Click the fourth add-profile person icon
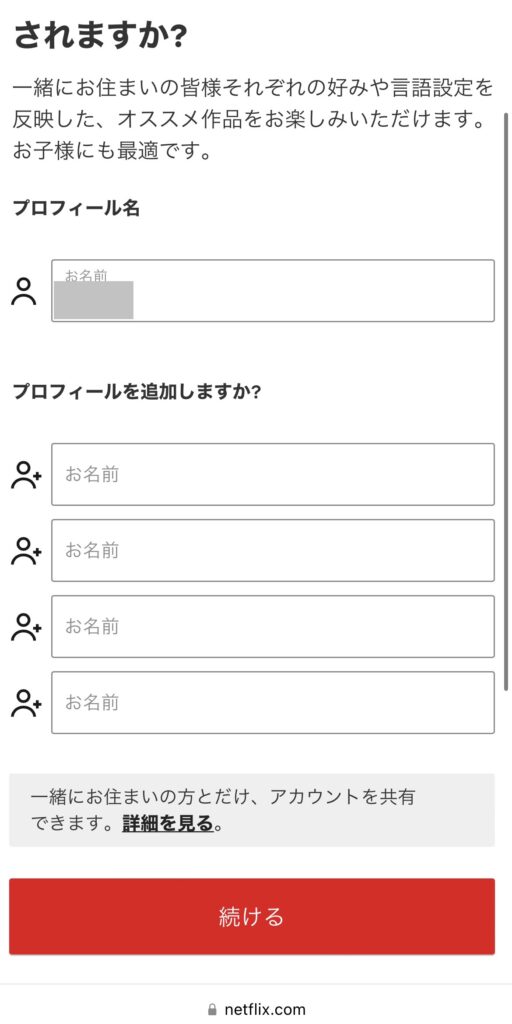This screenshot has width=512, height=1024. pos(26,703)
